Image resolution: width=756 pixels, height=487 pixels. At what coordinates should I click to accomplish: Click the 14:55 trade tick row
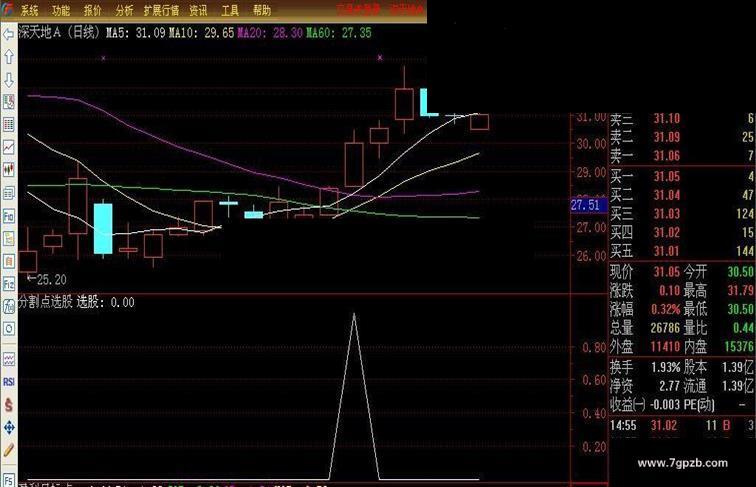pyautogui.click(x=681, y=426)
